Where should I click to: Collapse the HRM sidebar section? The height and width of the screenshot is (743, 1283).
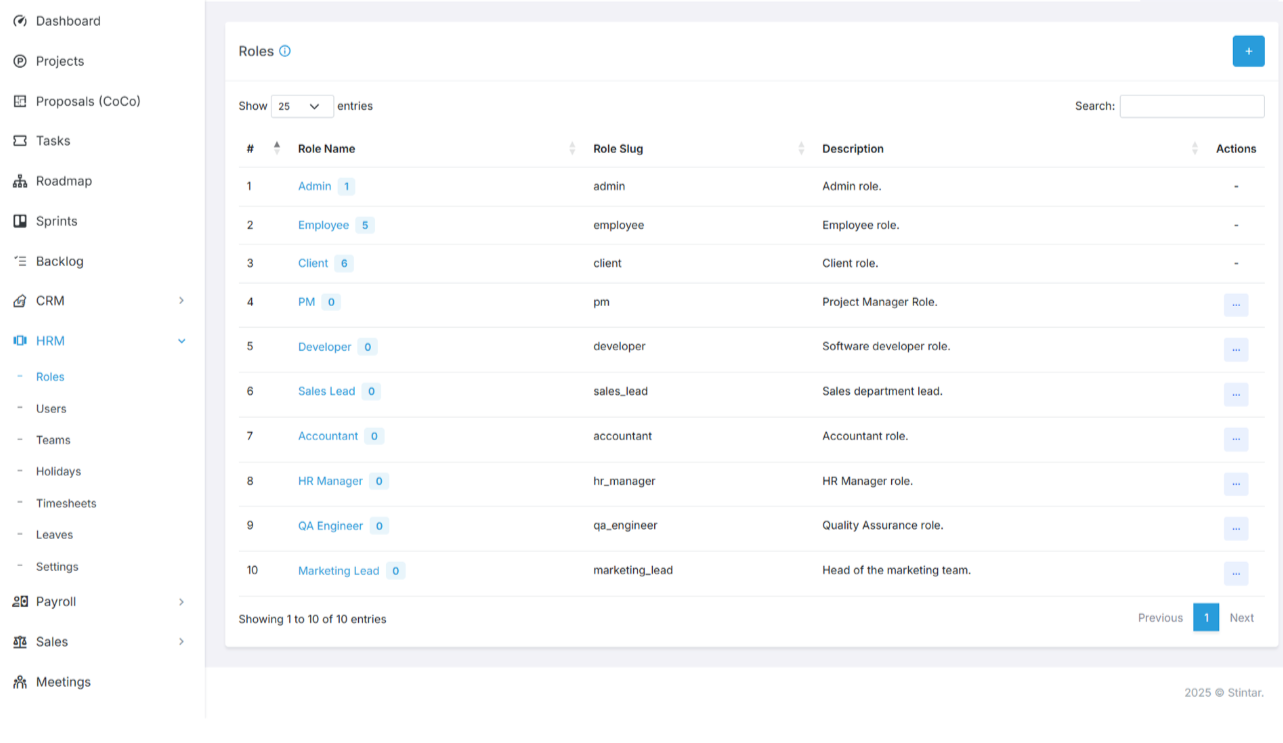tap(181, 341)
